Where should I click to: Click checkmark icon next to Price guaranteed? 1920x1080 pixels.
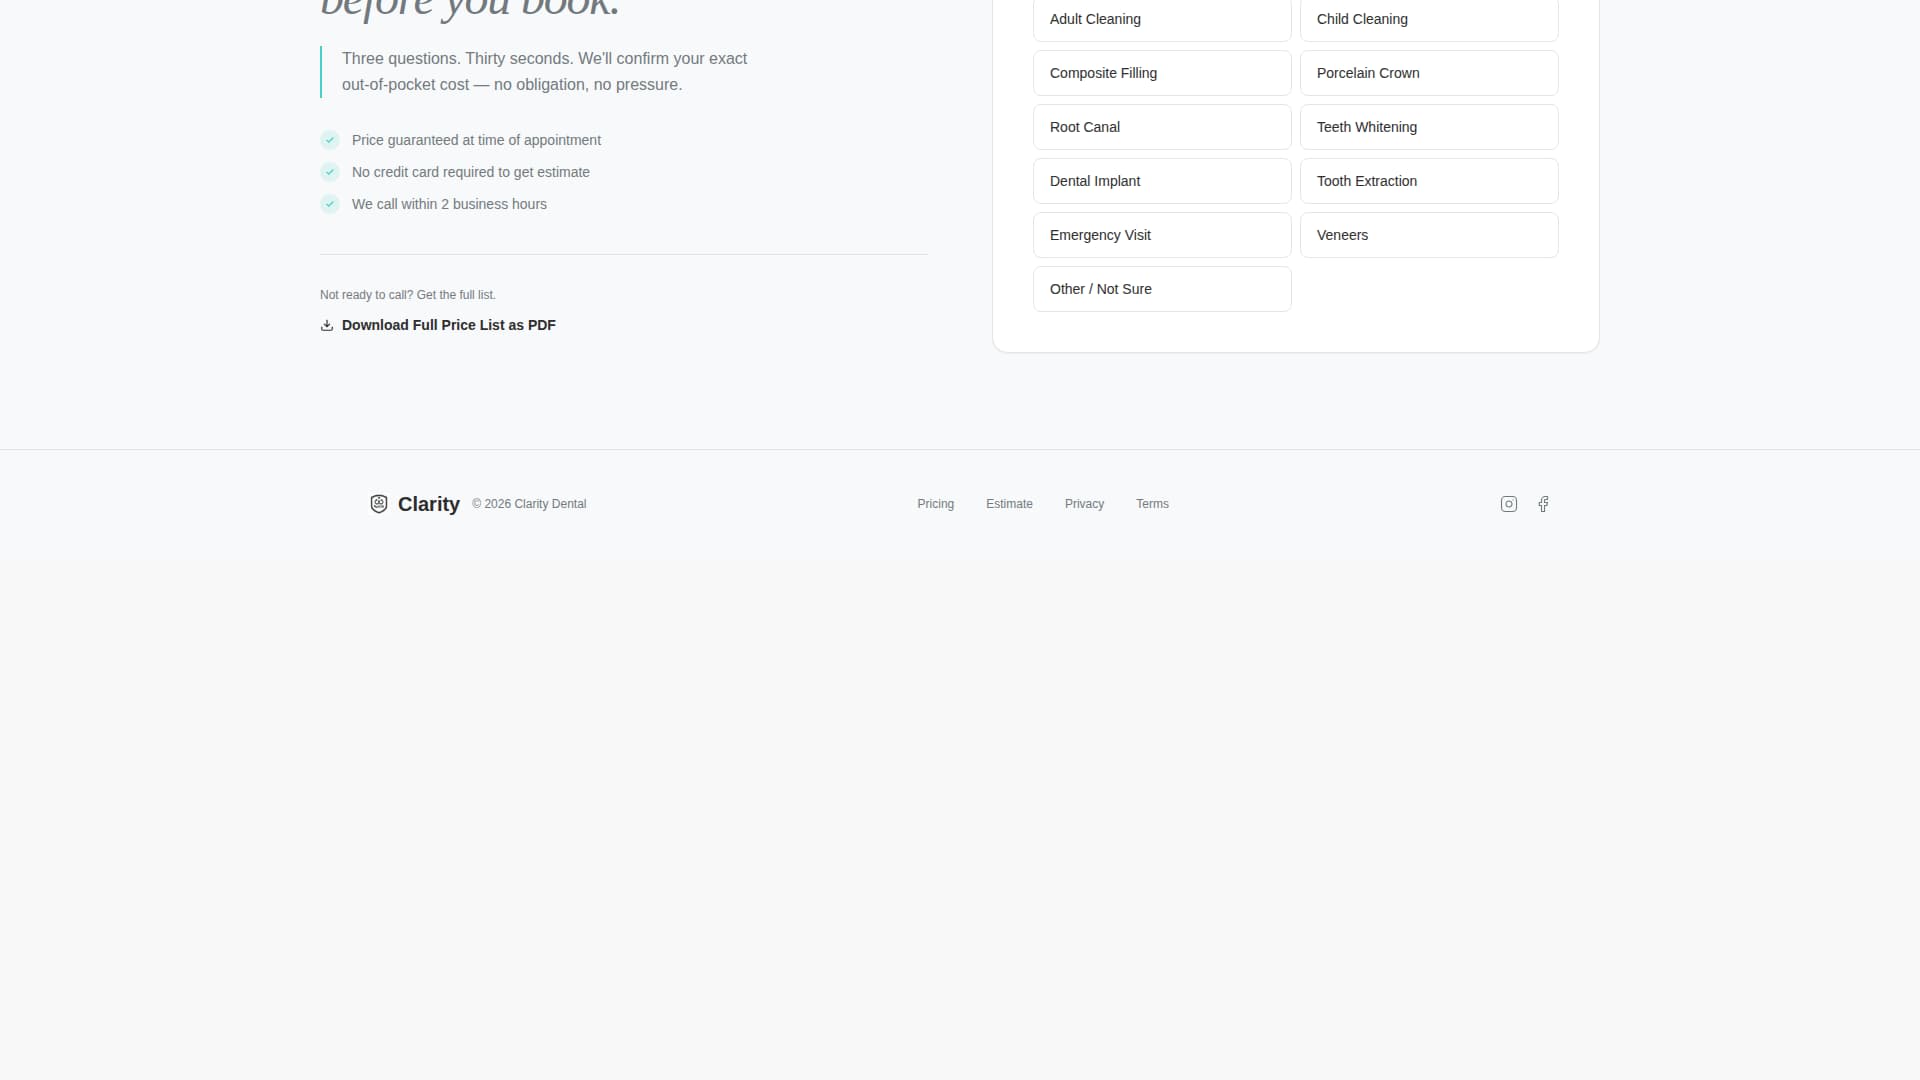[330, 140]
